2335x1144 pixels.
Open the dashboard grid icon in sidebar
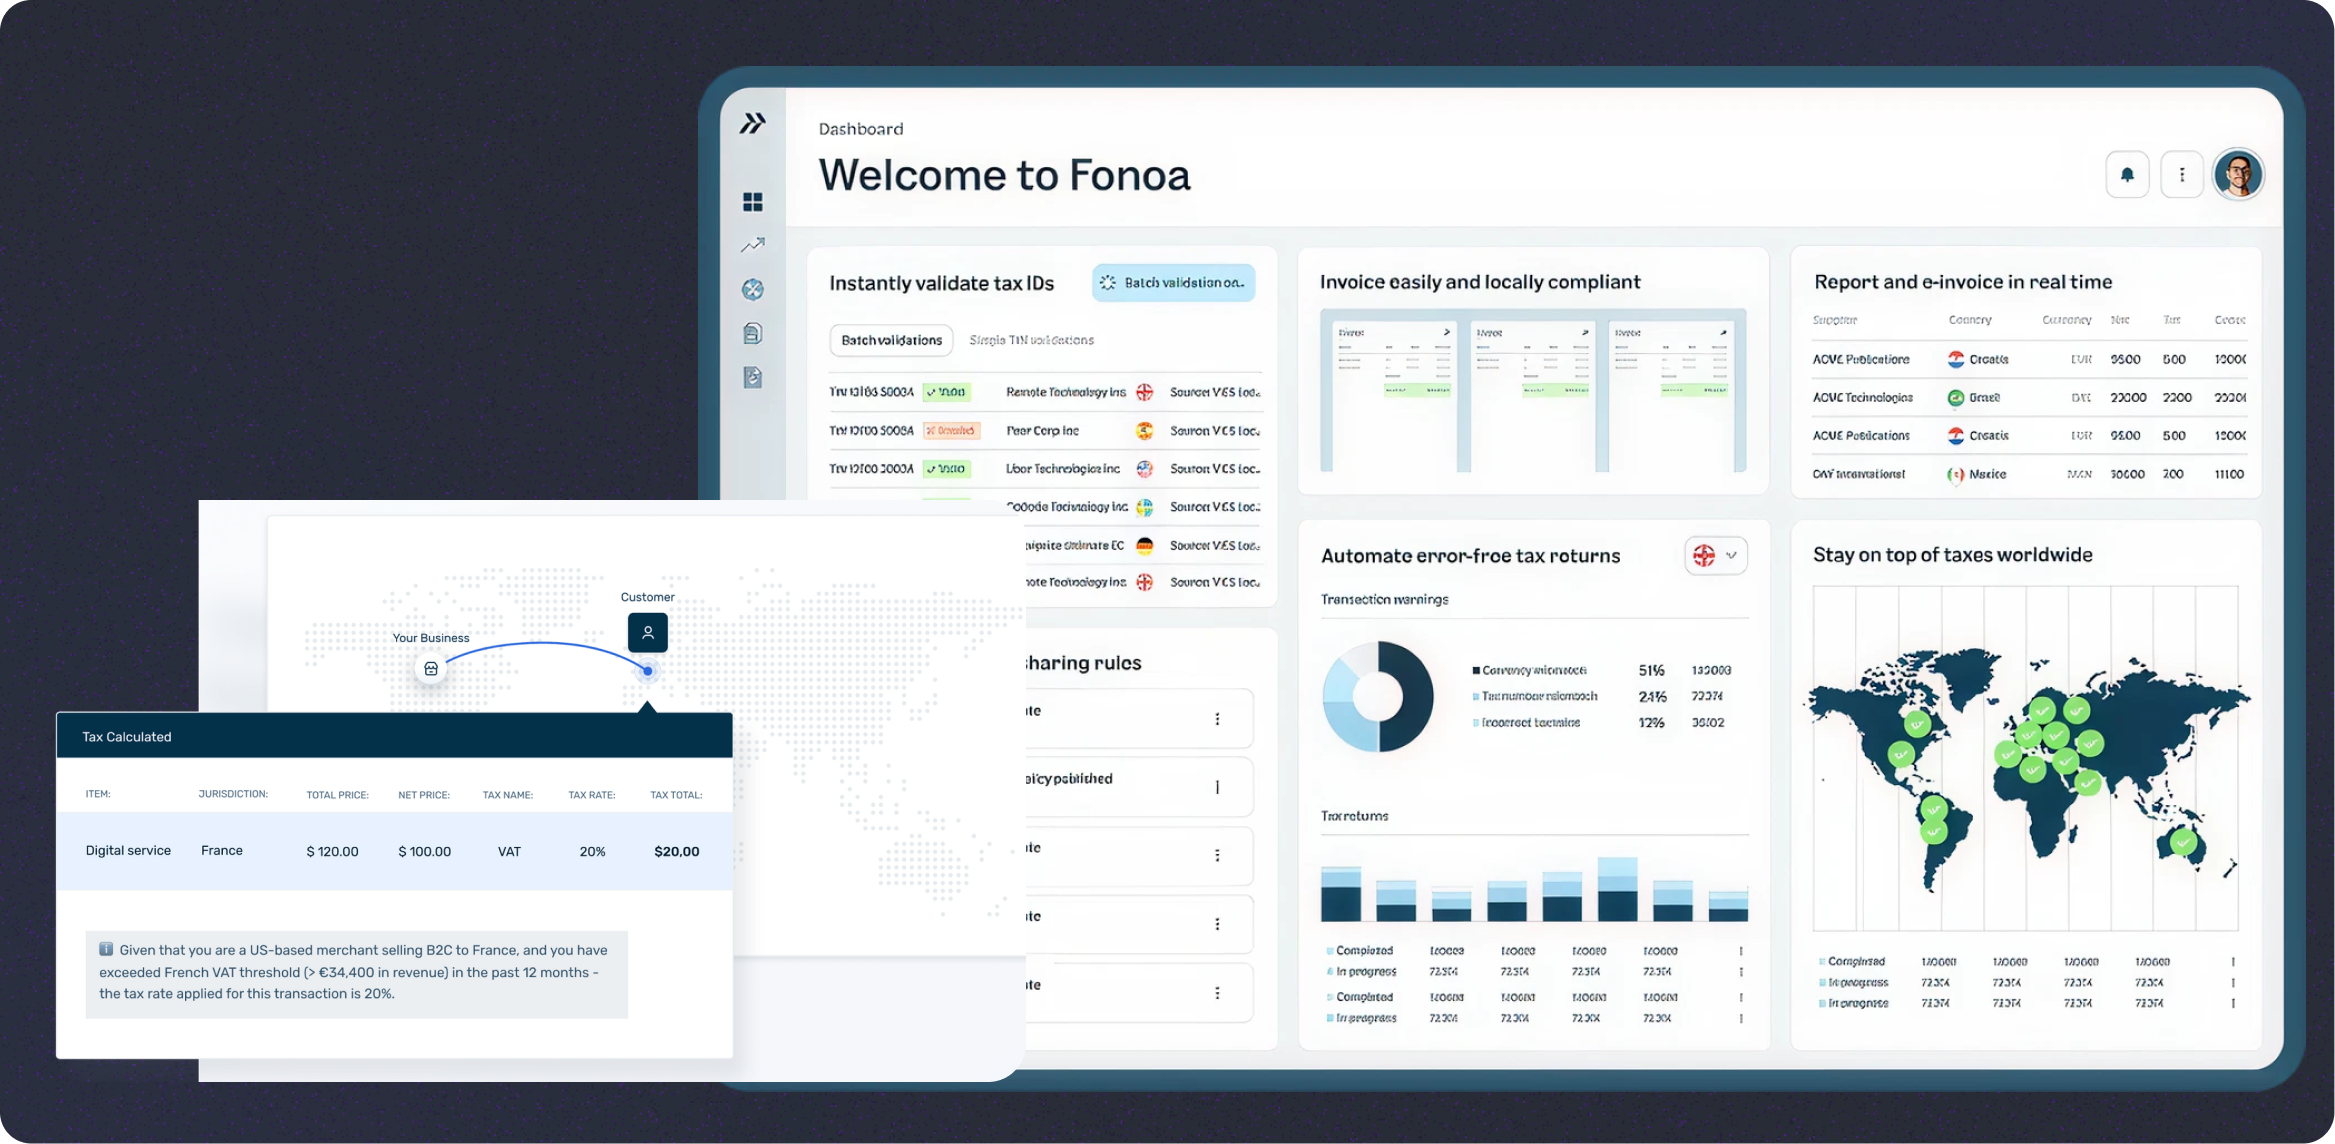[753, 202]
